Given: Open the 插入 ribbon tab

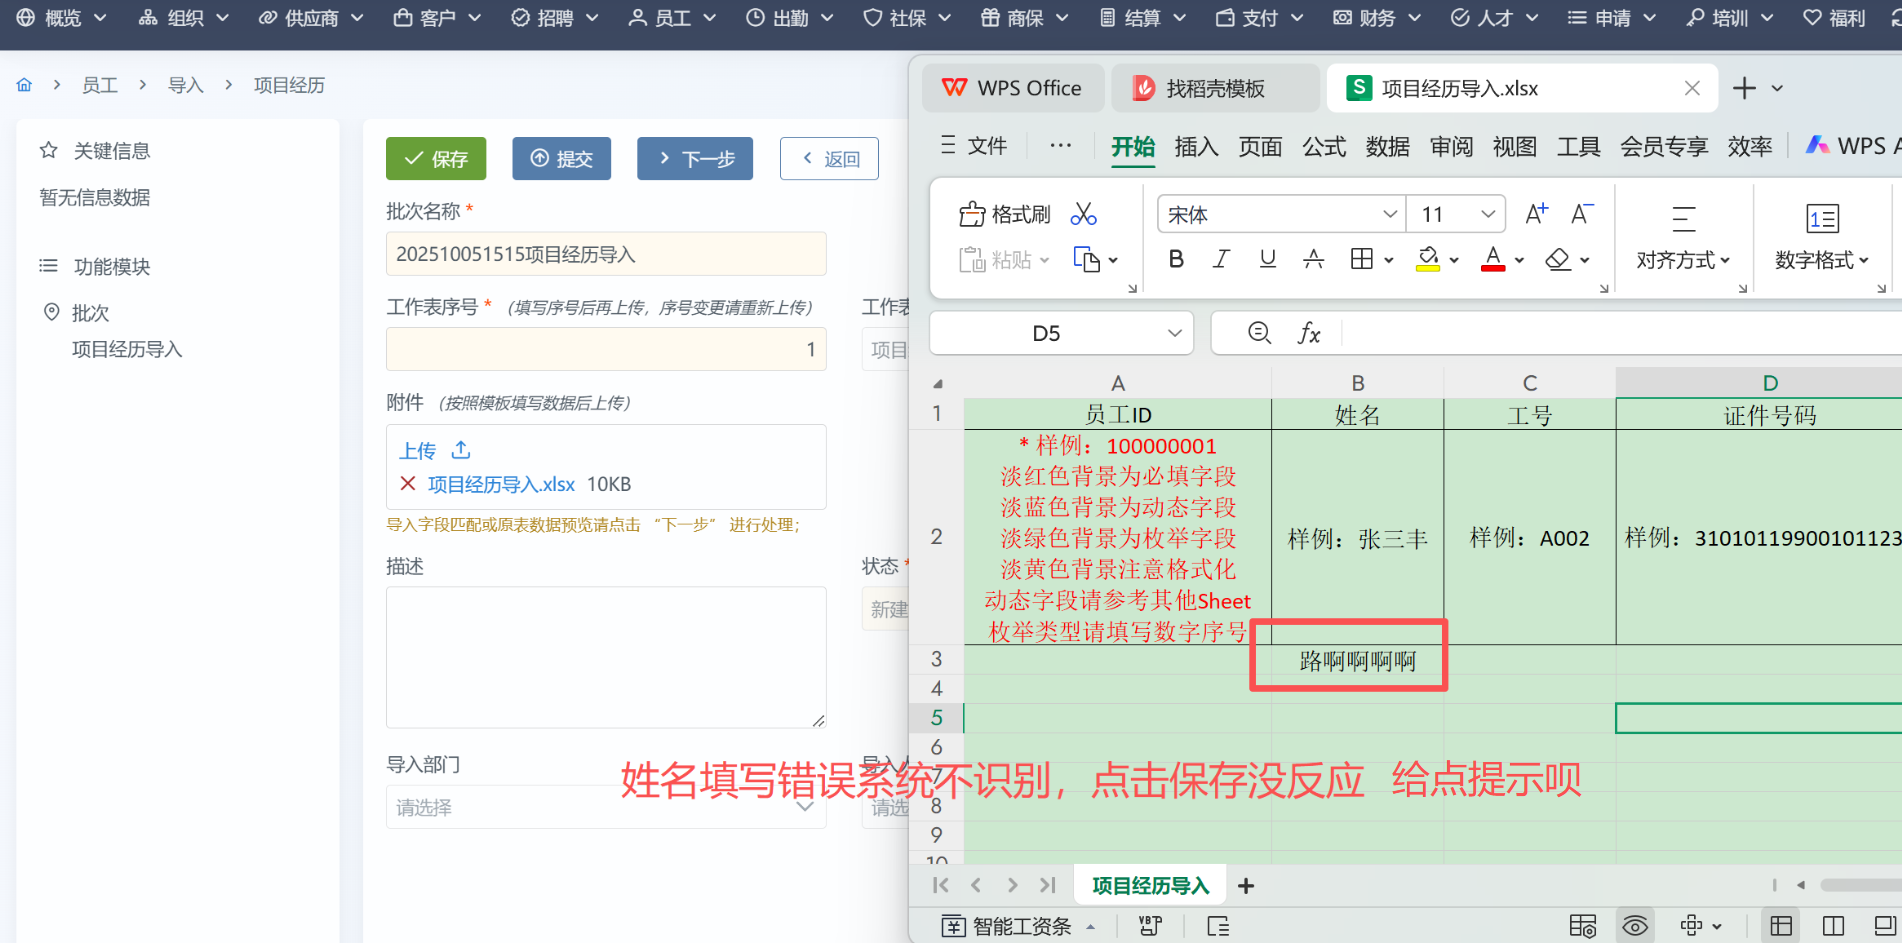Looking at the screenshot, I should (1196, 147).
